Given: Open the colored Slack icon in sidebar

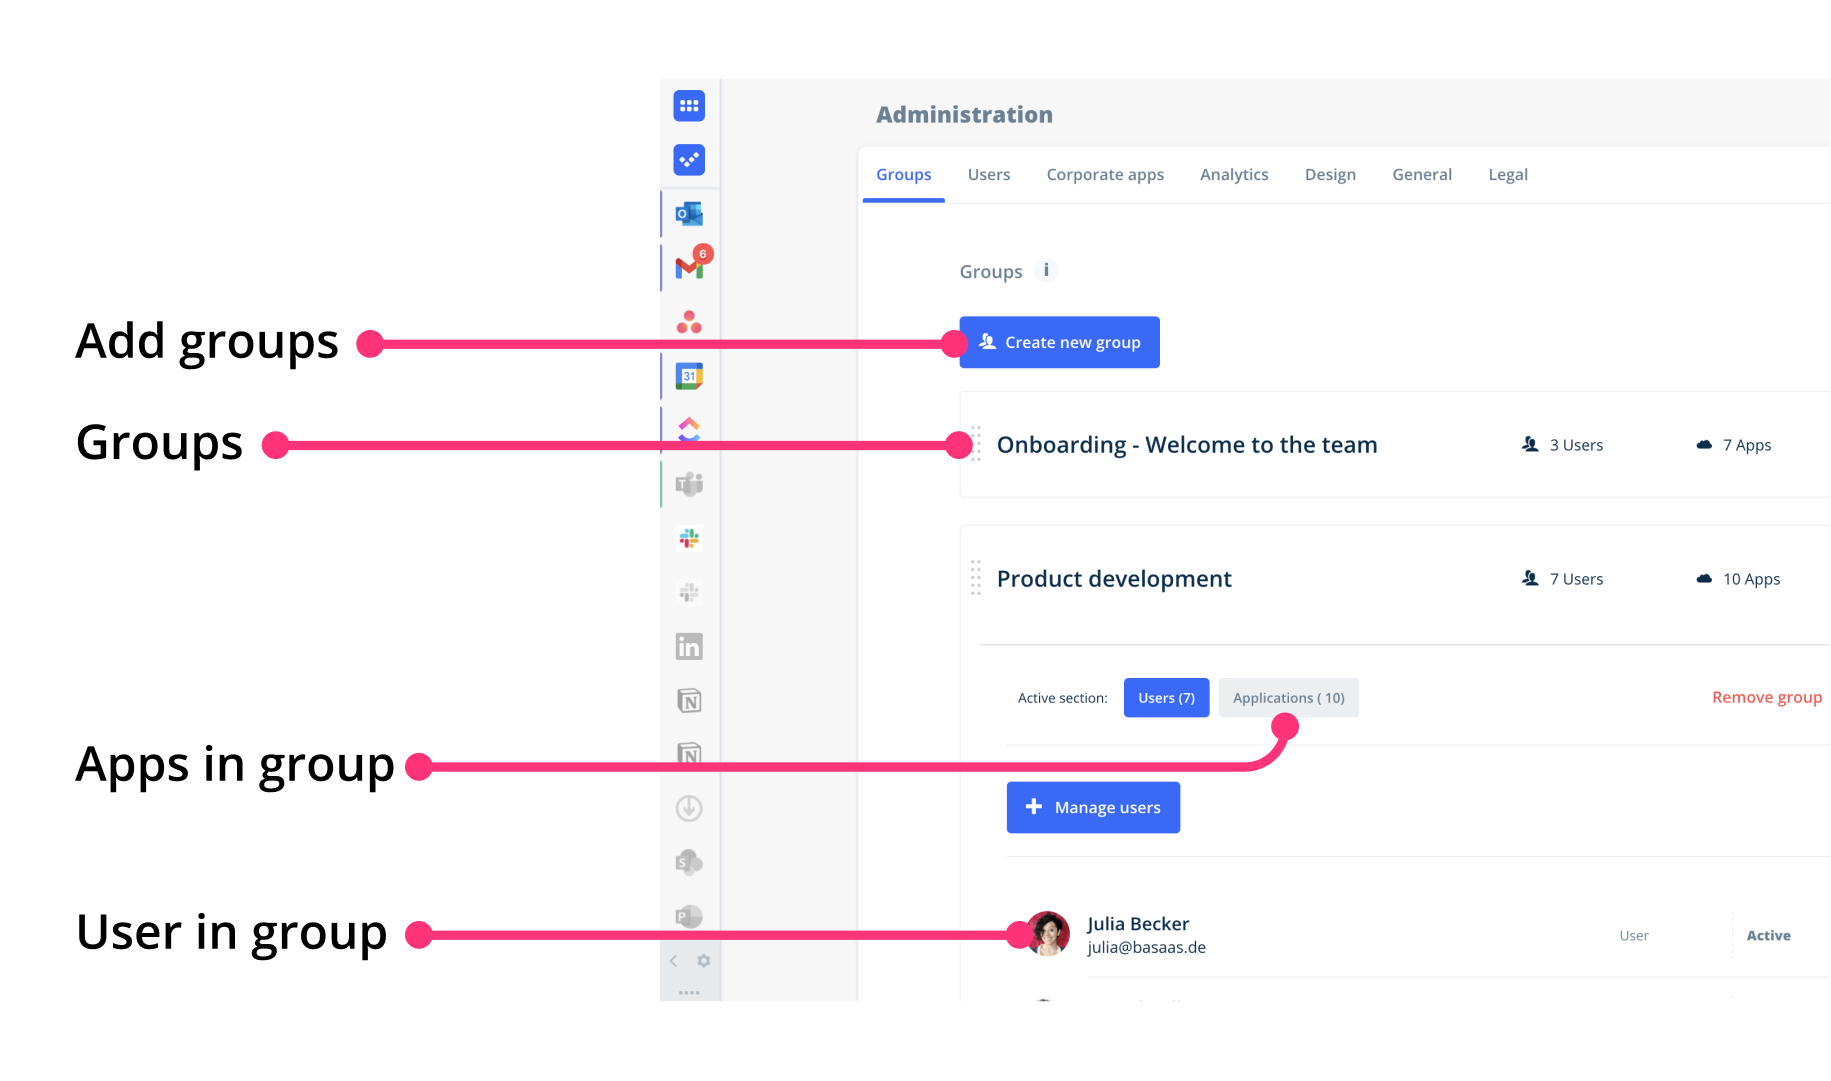Looking at the screenshot, I should point(689,539).
